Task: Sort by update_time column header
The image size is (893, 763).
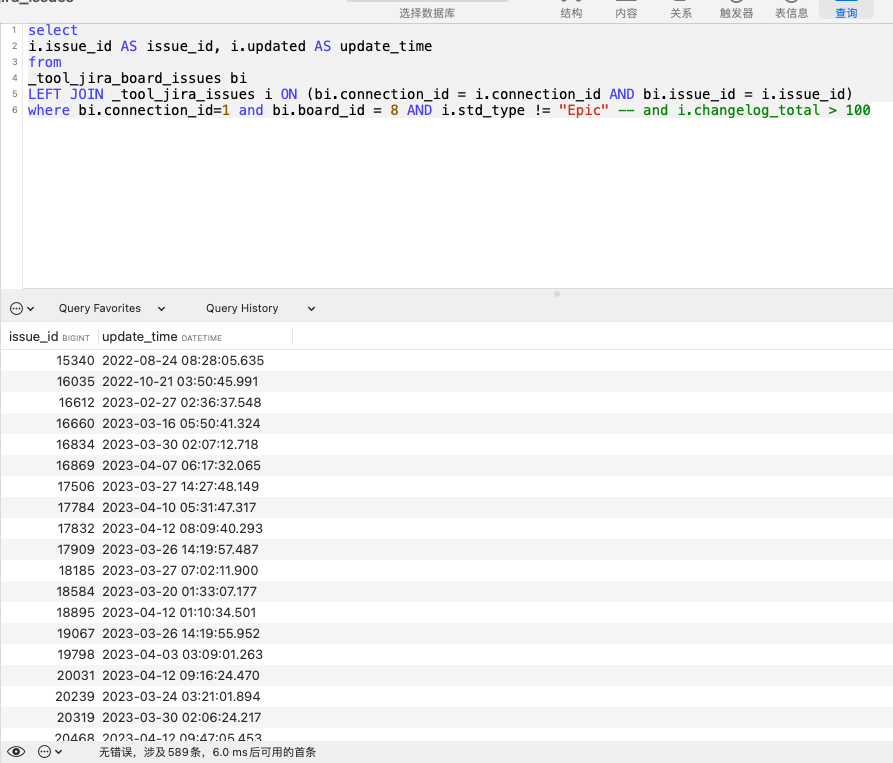Action: (x=195, y=337)
